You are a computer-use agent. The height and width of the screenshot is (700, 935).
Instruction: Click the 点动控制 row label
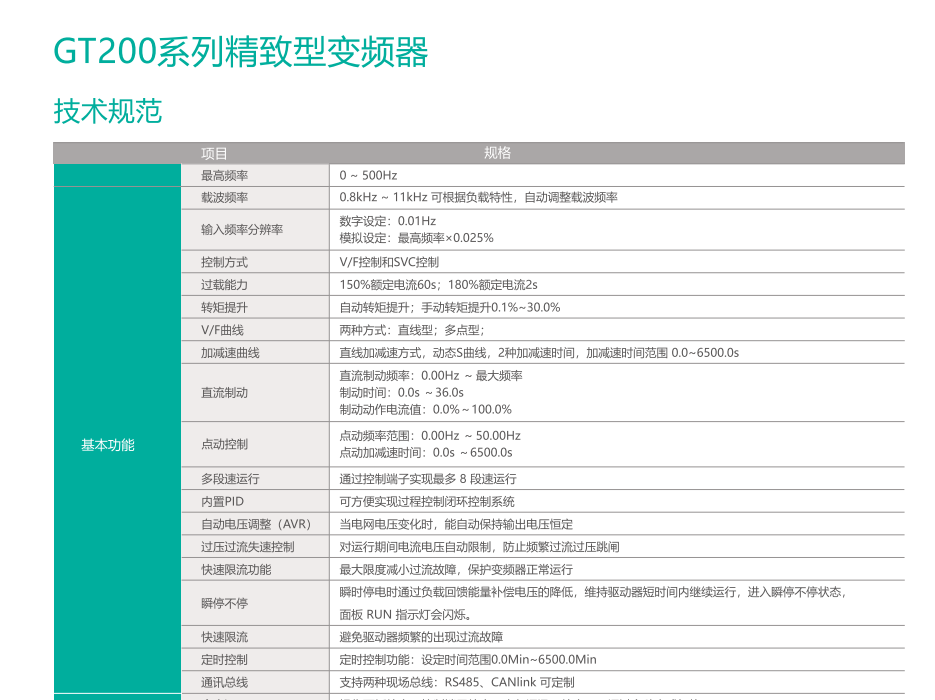(224, 444)
